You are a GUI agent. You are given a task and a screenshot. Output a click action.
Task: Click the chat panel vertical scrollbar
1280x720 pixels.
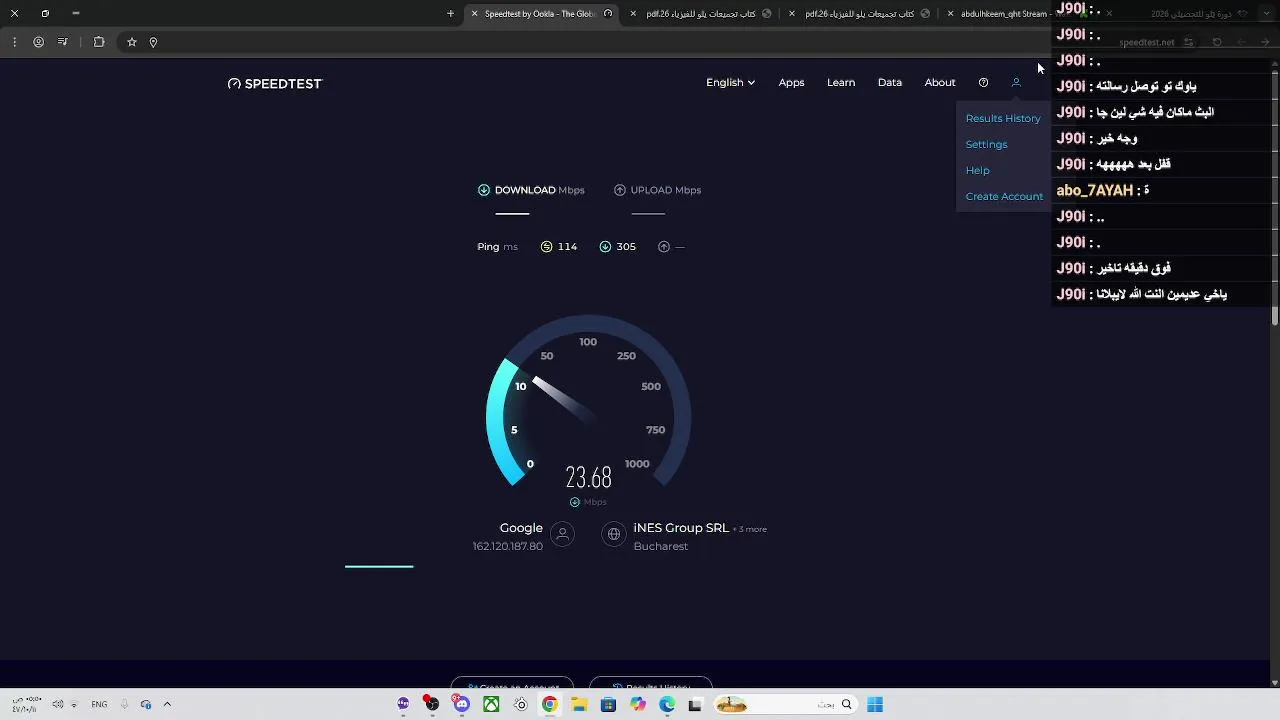(x=1275, y=200)
